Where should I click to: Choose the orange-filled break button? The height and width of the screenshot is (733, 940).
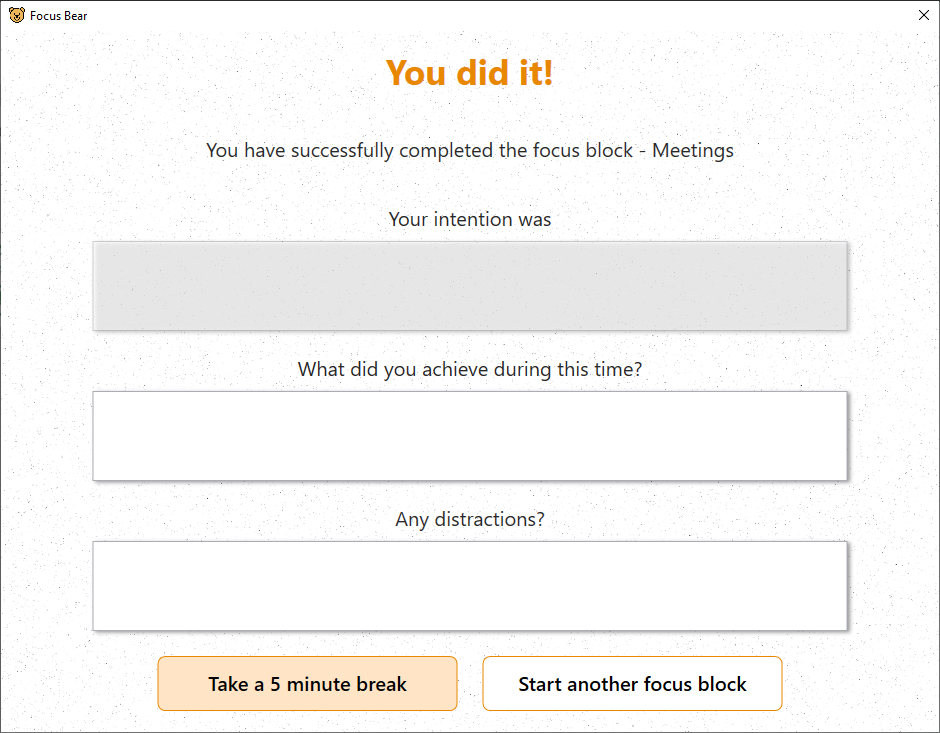pyautogui.click(x=308, y=684)
